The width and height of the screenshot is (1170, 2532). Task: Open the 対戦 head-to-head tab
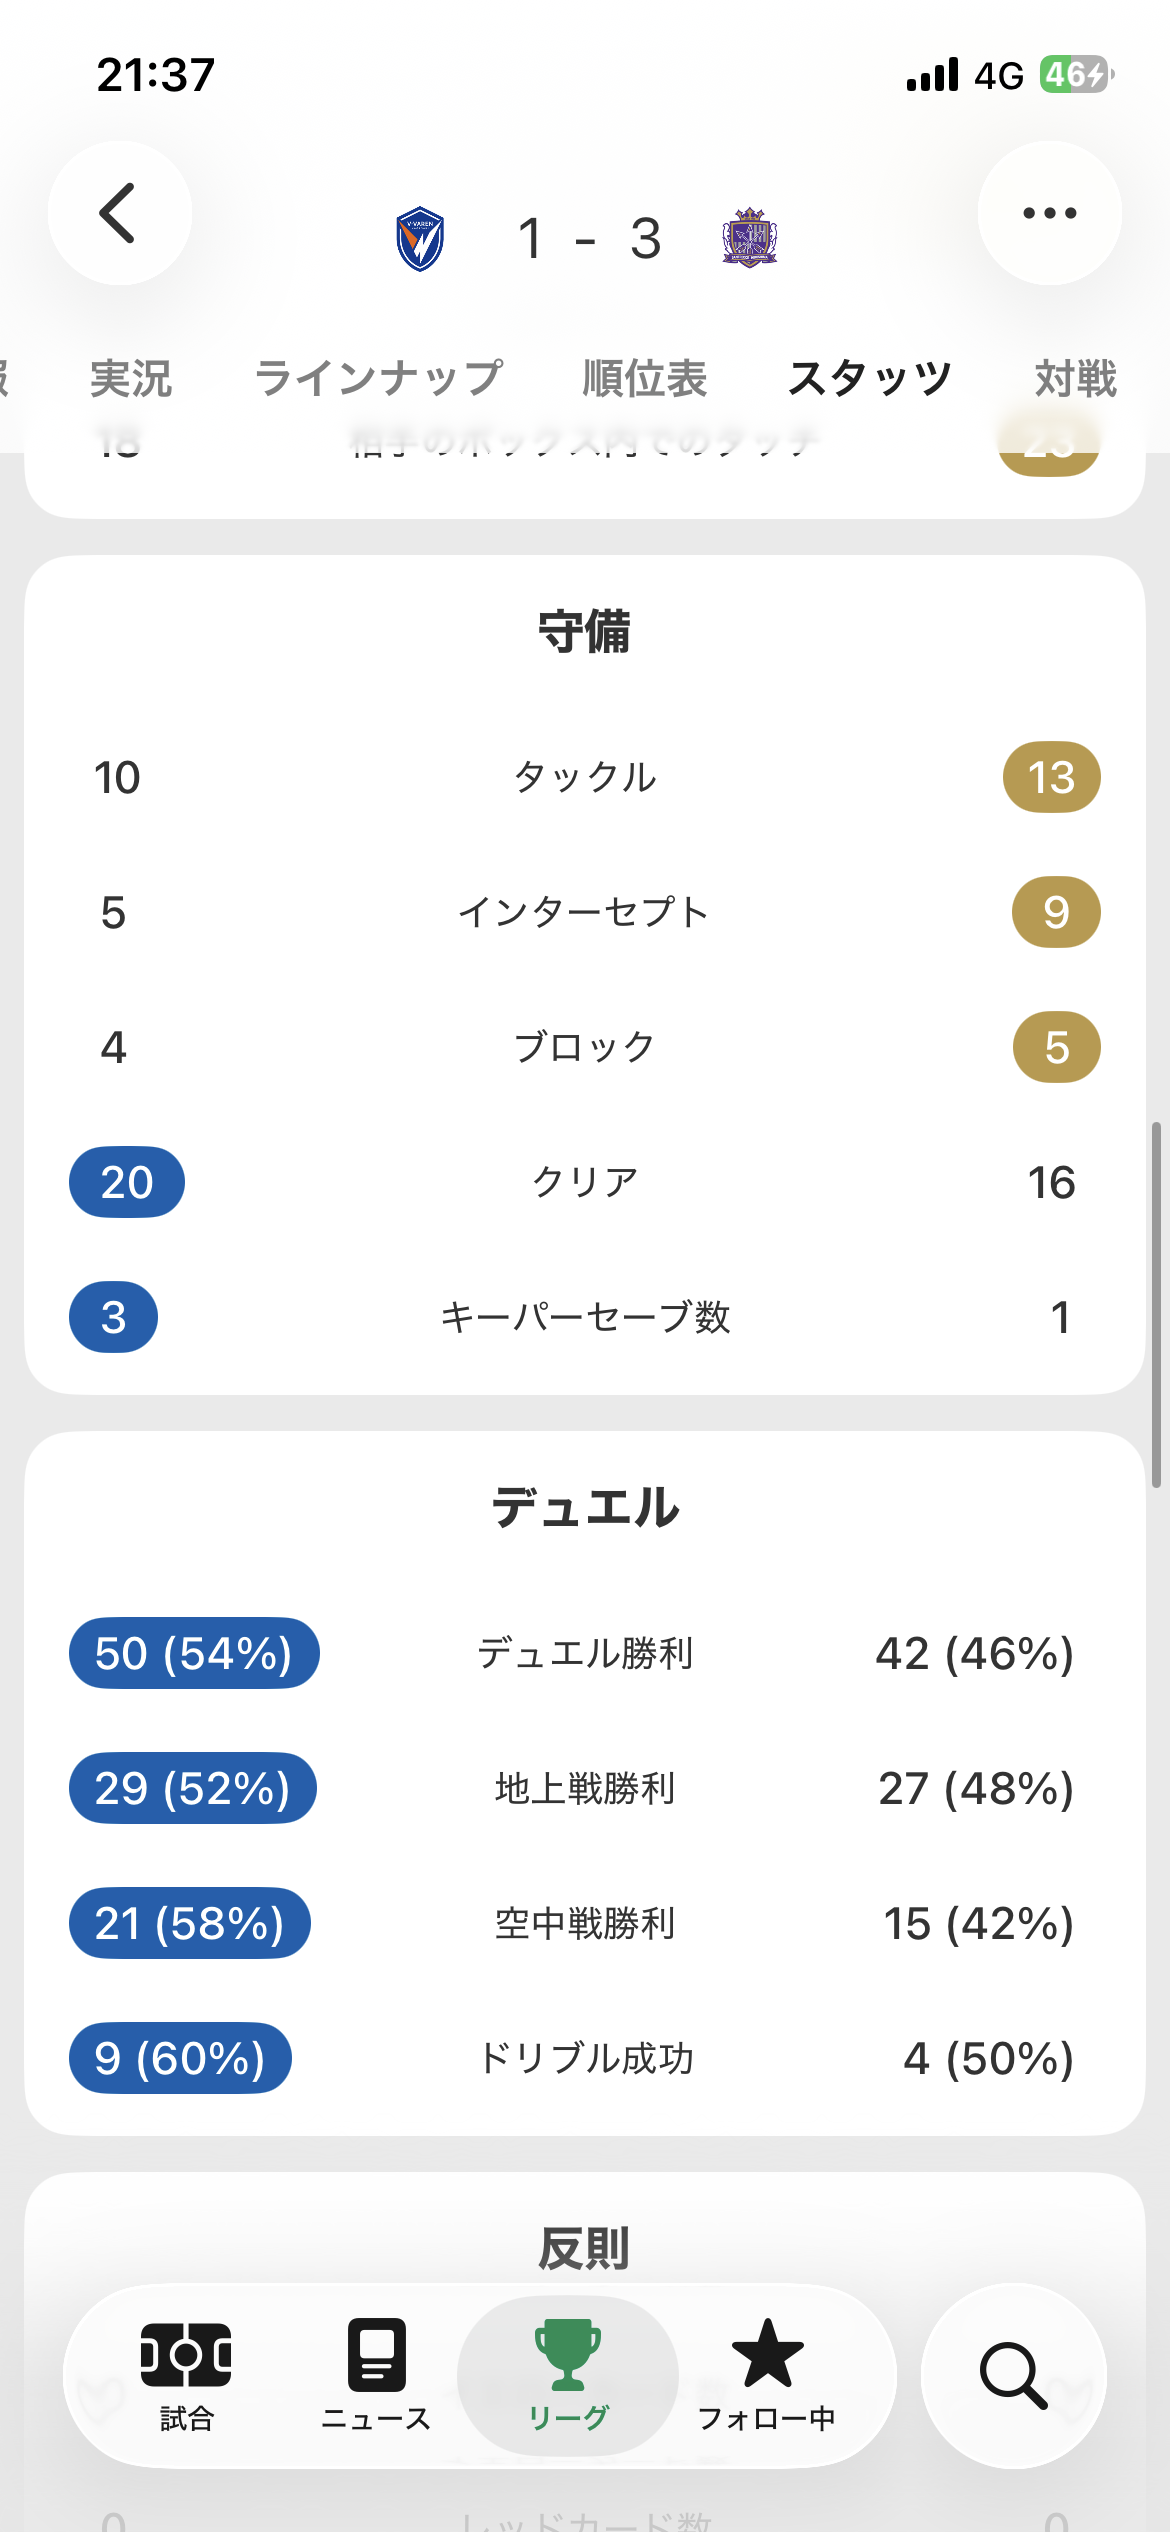click(x=1075, y=379)
